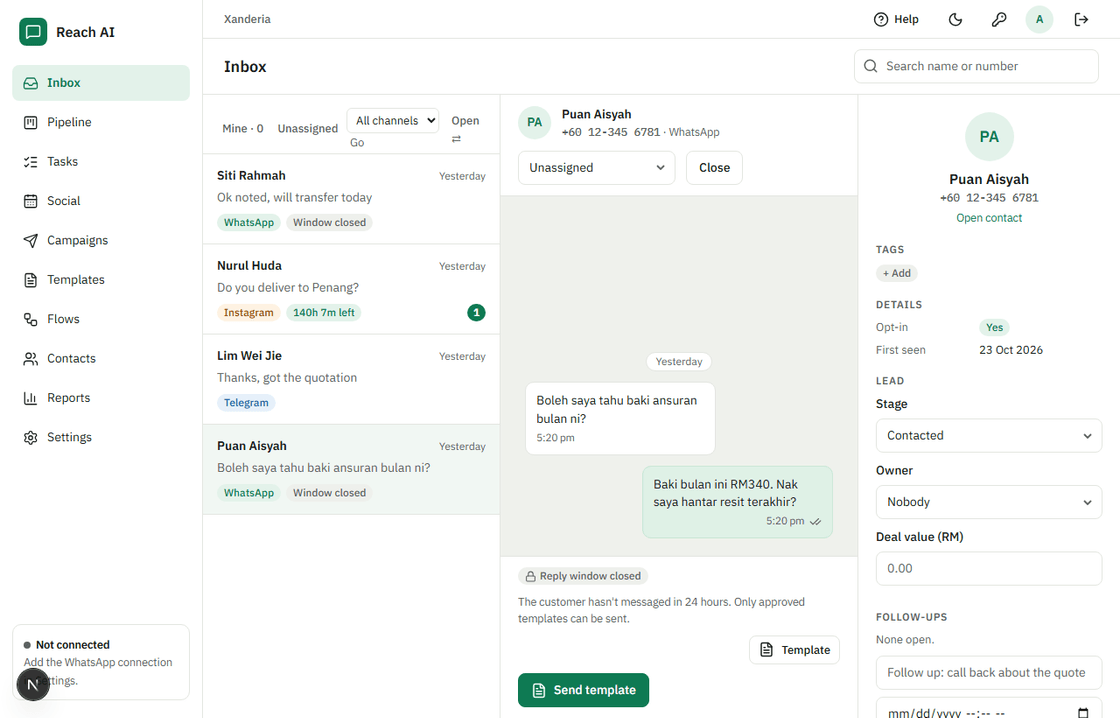
Task: Click the Contacts people icon
Action: point(30,359)
